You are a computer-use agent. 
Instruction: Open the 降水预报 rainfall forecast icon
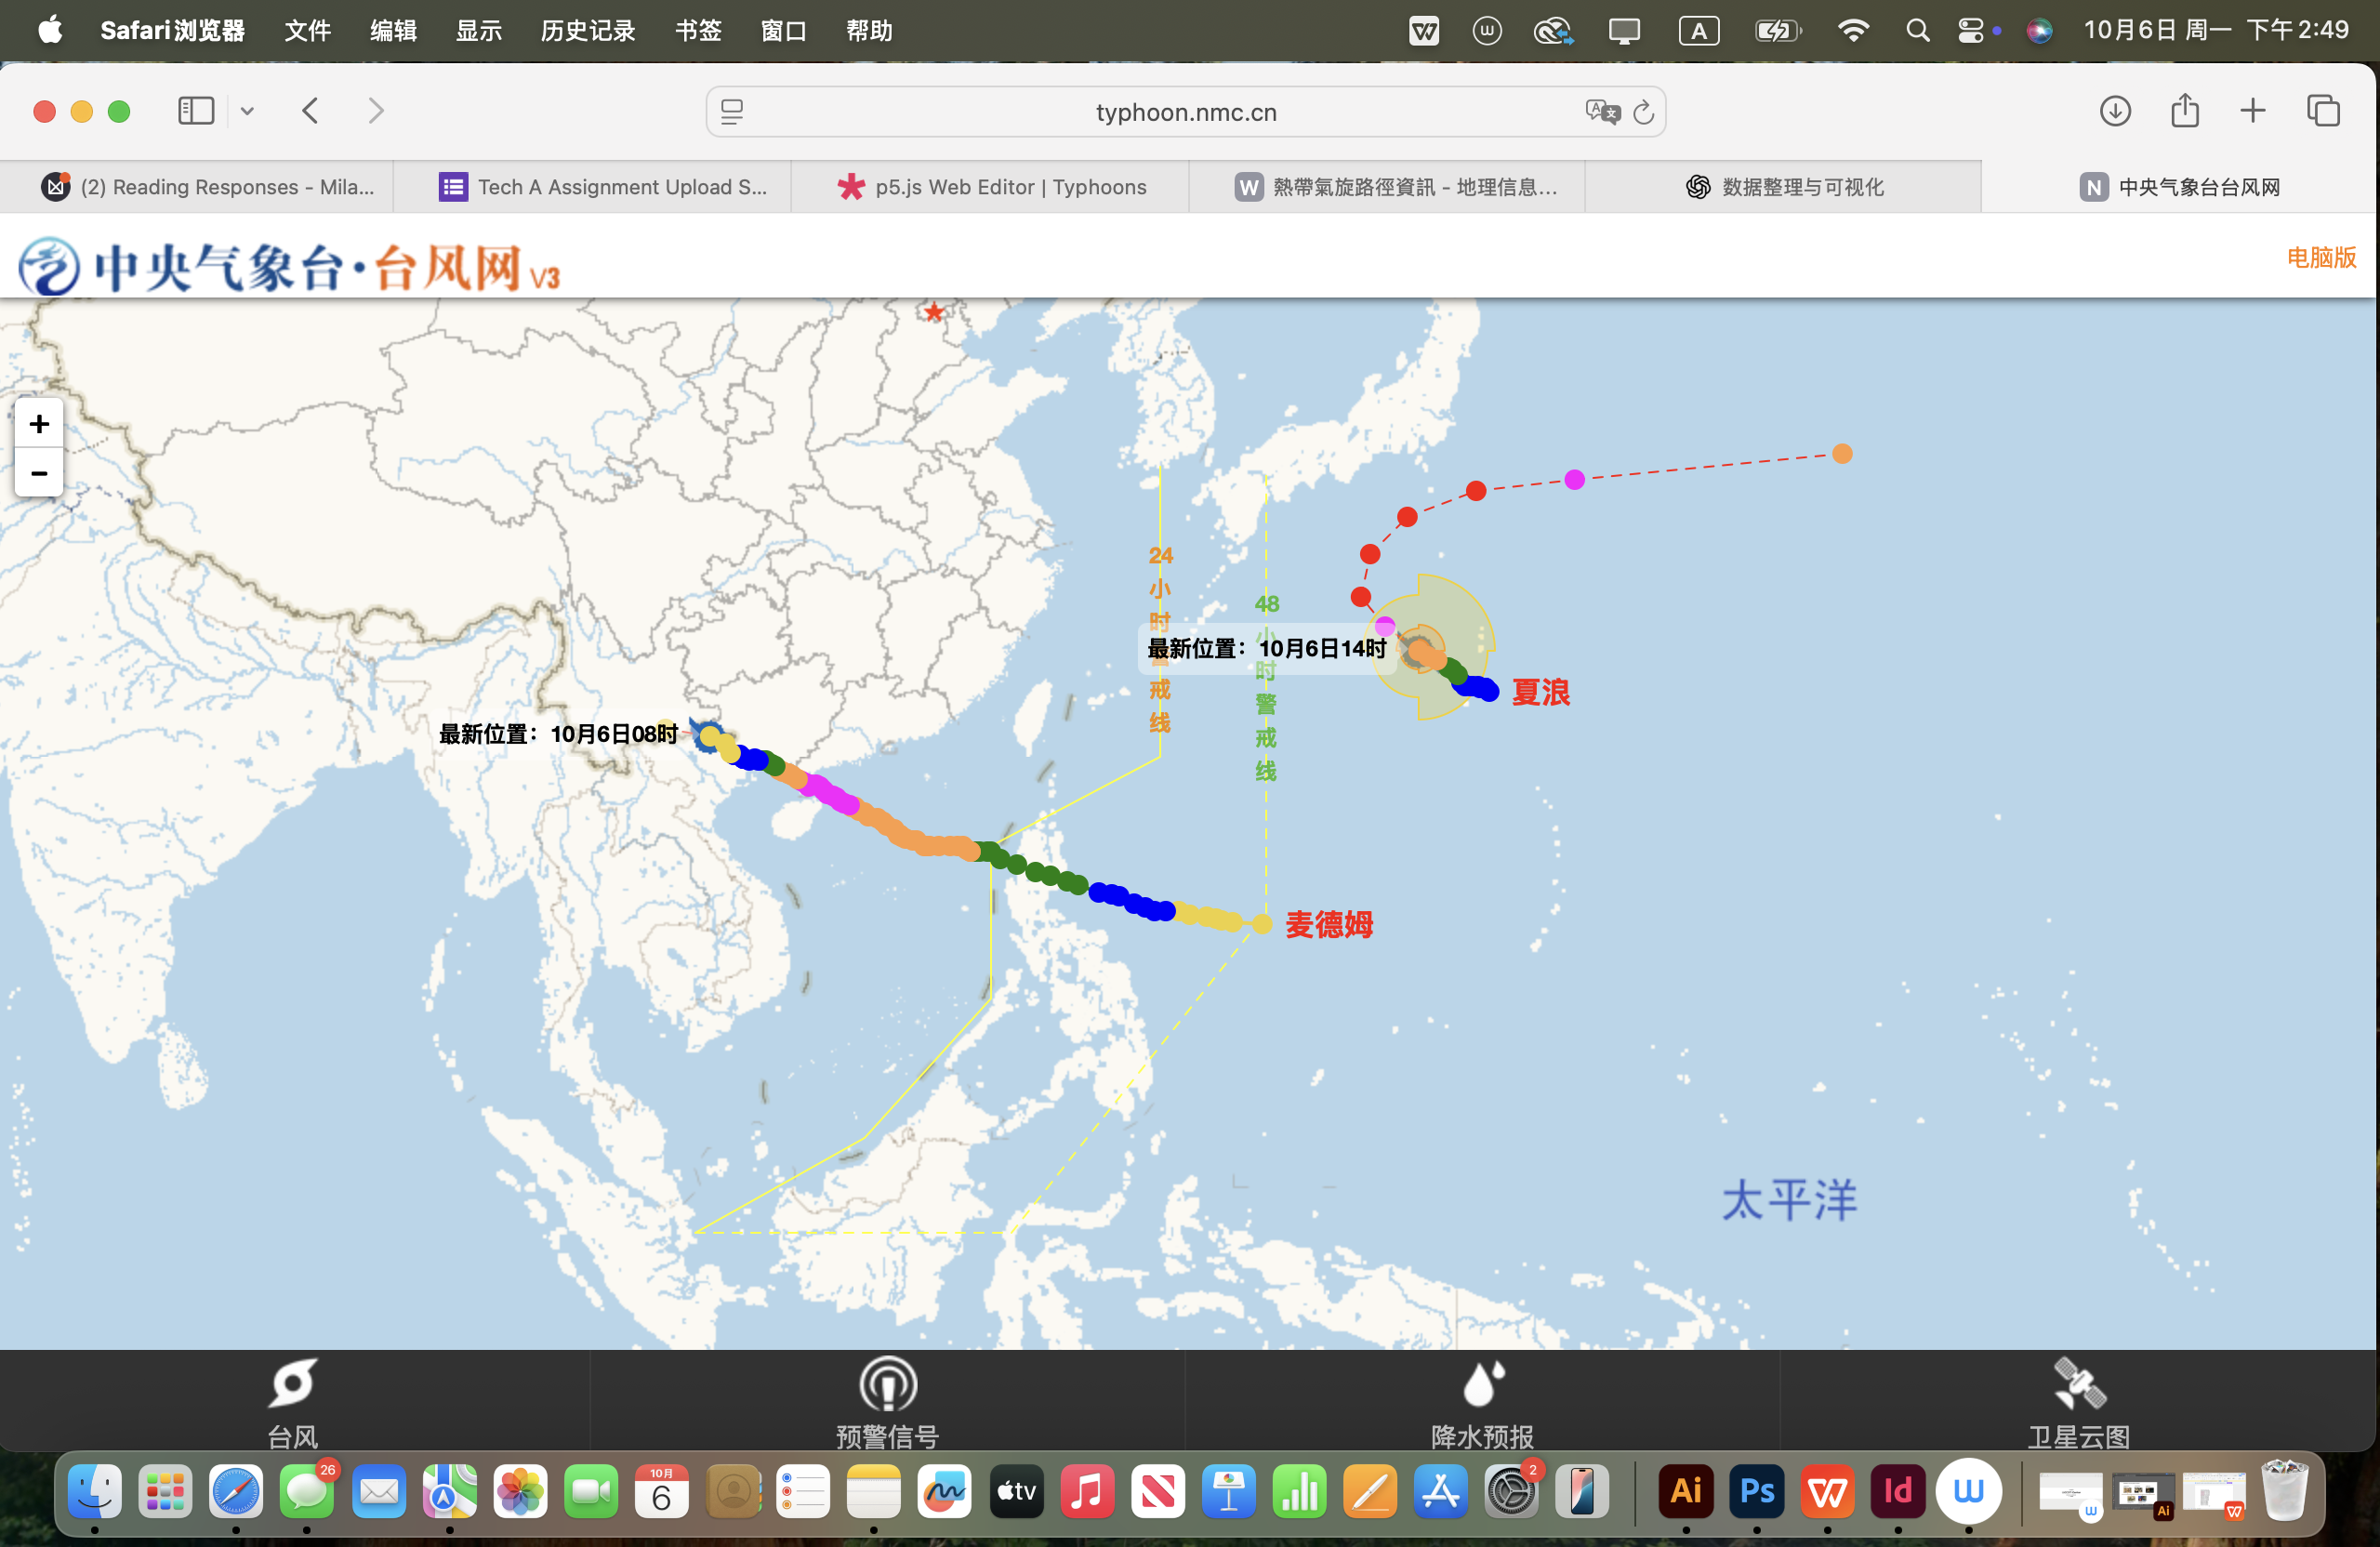1482,1385
